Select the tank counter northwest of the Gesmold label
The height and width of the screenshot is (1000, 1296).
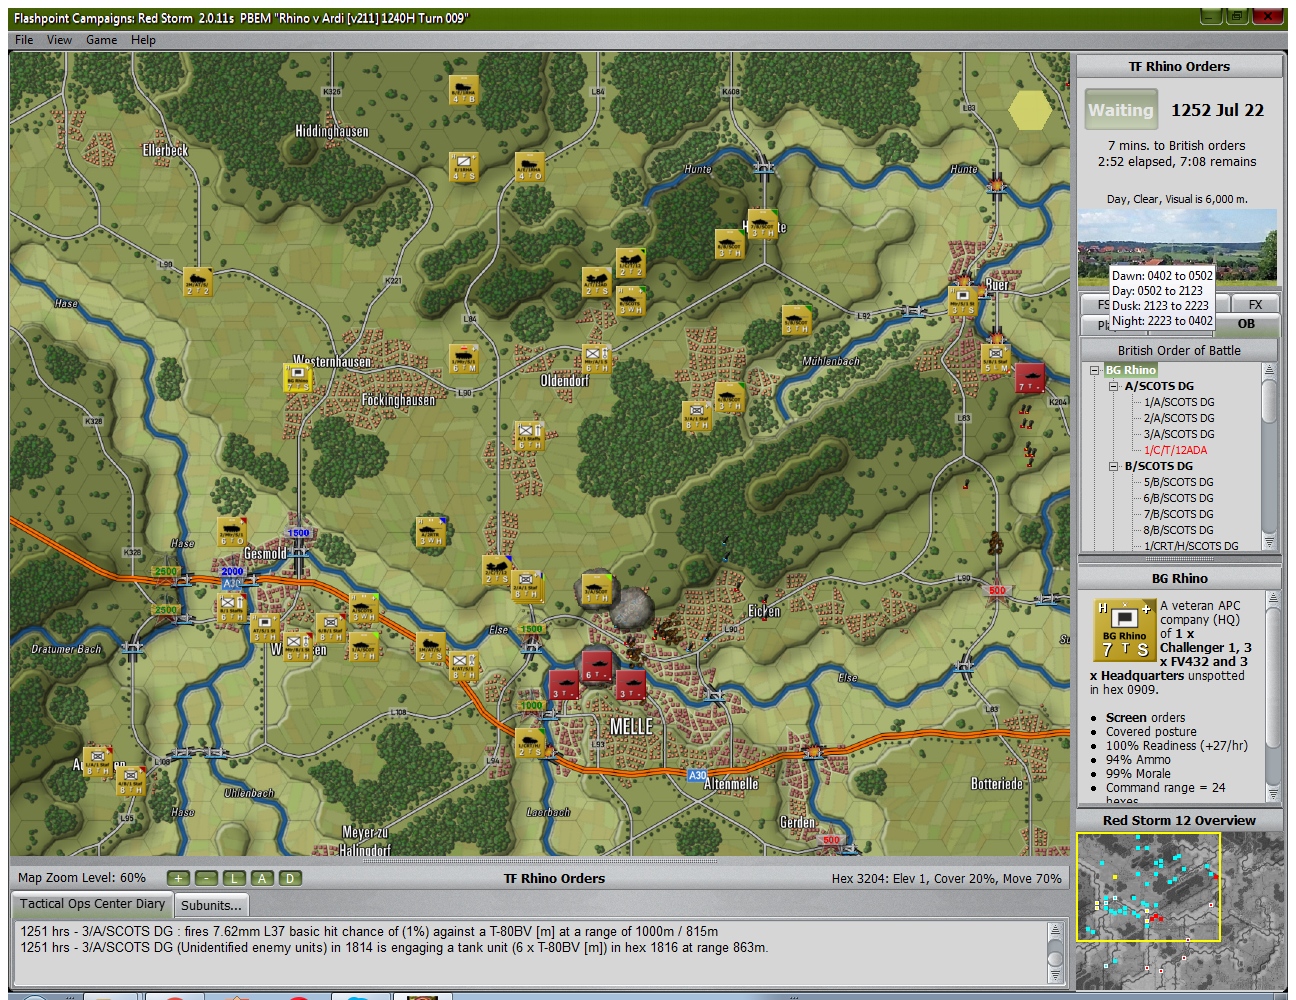[x=231, y=532]
